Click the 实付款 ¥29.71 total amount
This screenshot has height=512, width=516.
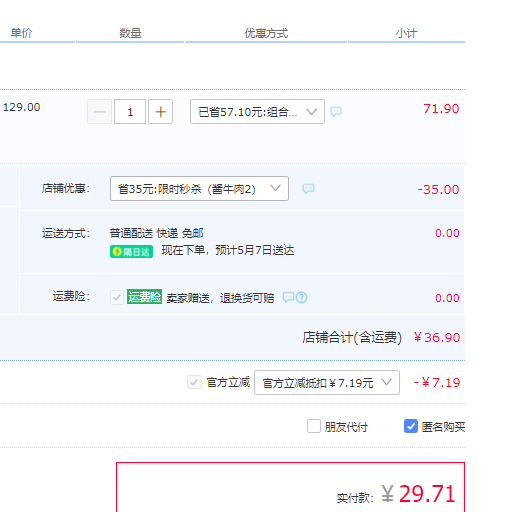click(418, 494)
